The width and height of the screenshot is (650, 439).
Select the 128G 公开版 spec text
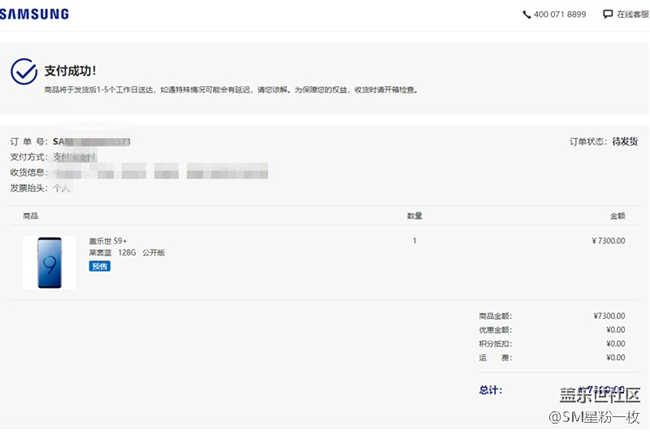coord(141,252)
